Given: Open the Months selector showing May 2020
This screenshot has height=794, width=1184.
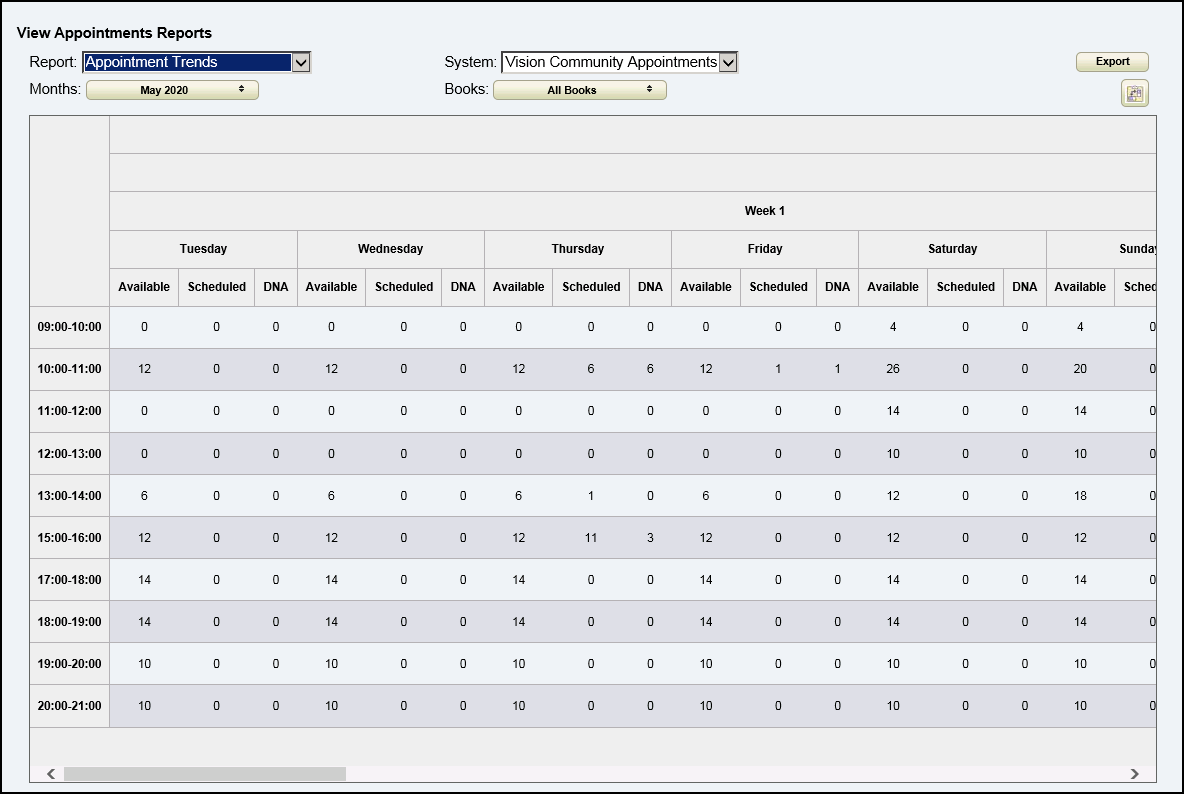Looking at the screenshot, I should pyautogui.click(x=172, y=90).
